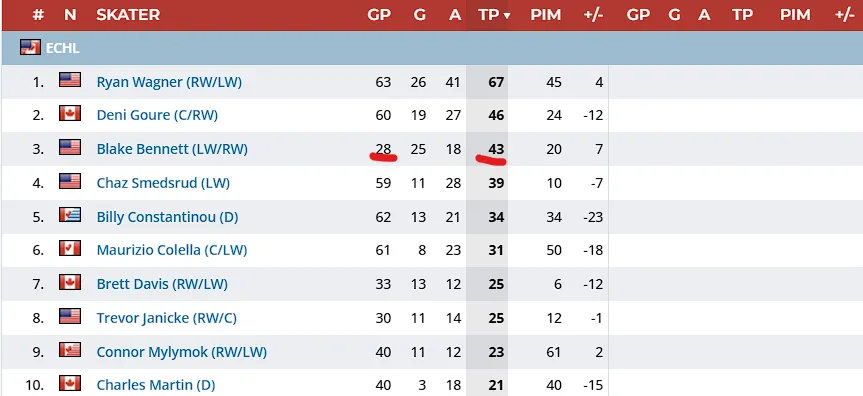The width and height of the screenshot is (863, 396).
Task: Sort table by first GP column header
Action: tap(379, 15)
